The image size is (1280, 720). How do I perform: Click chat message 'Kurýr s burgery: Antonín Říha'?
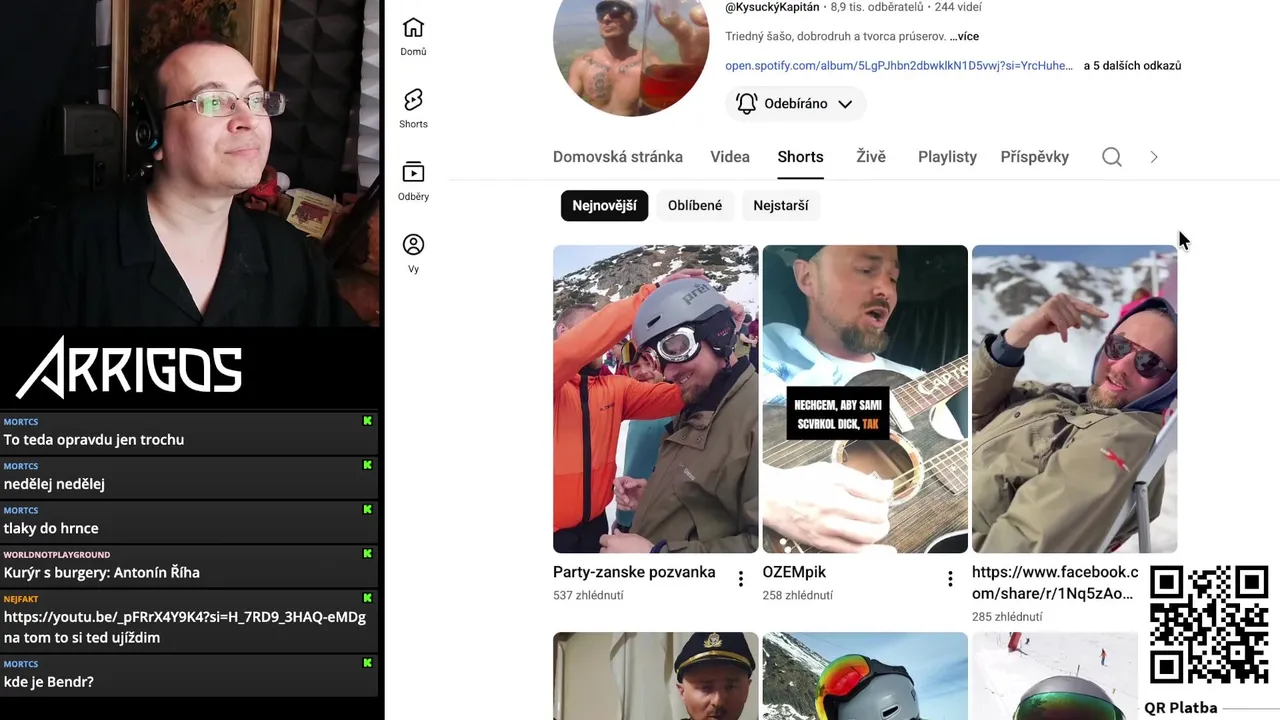[102, 573]
